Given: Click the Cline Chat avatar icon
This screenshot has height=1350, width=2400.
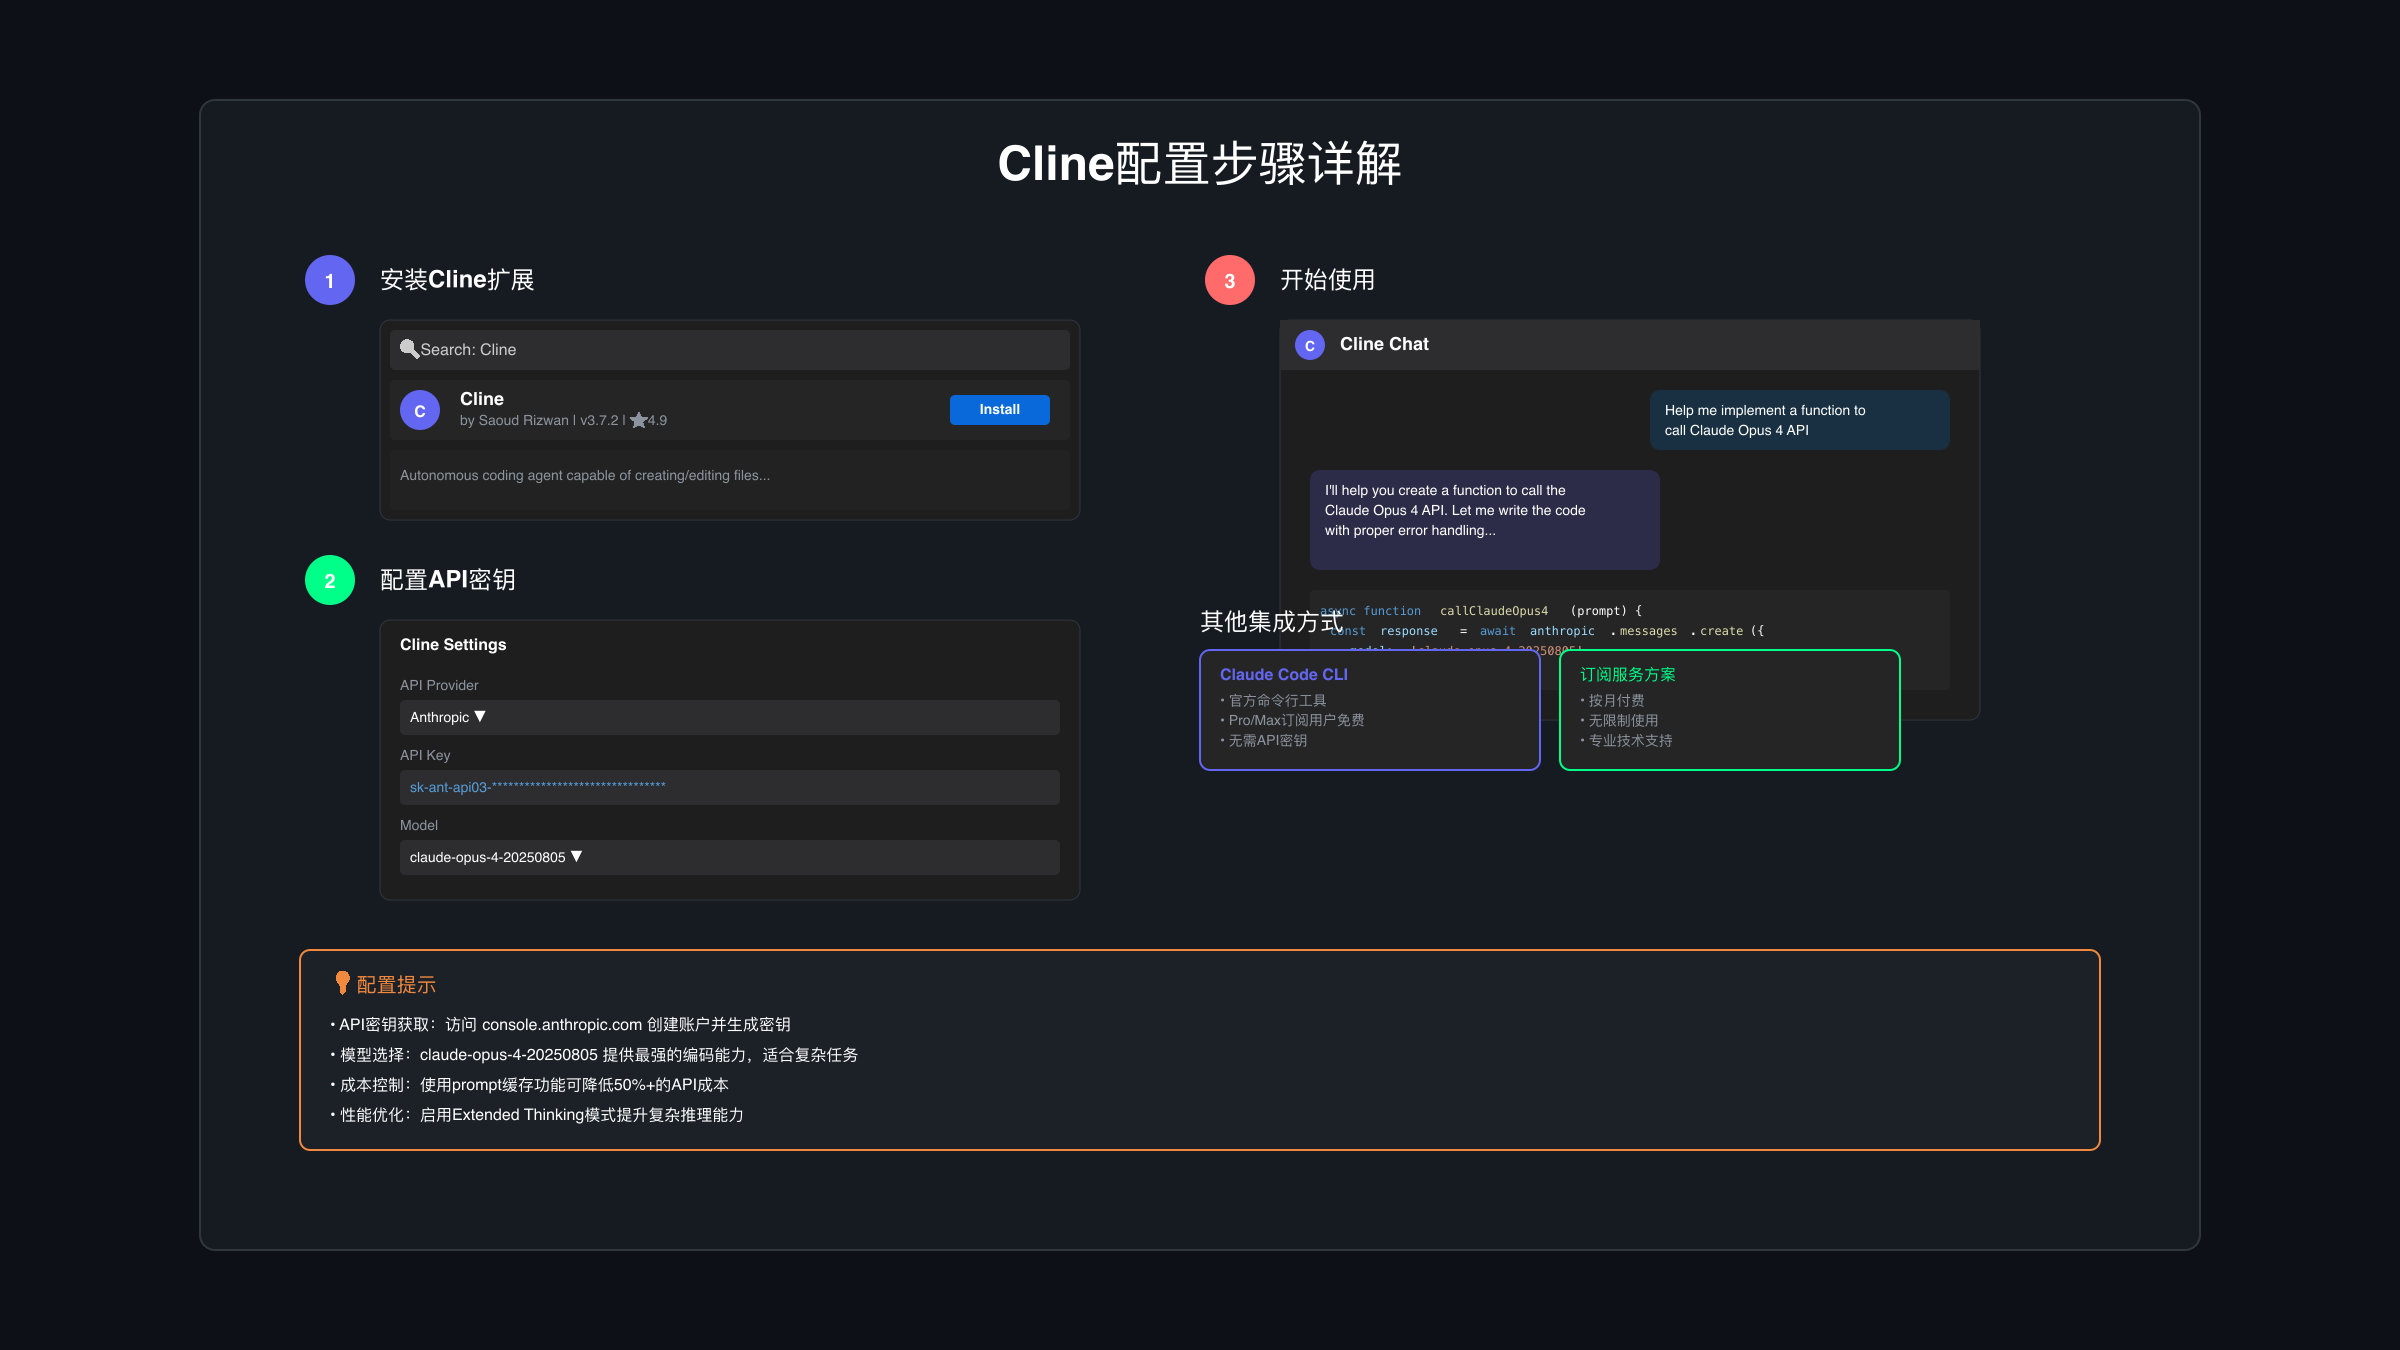Looking at the screenshot, I should coord(1310,345).
